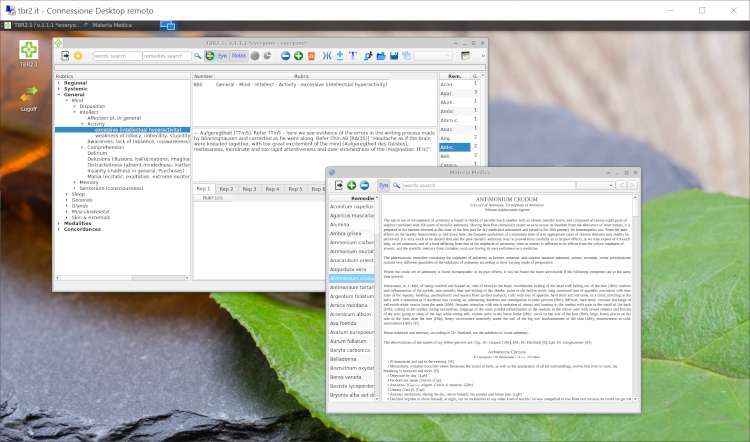Click the green plus icon in Materia Medica
Screen dimensions: 750x442
click(352, 185)
